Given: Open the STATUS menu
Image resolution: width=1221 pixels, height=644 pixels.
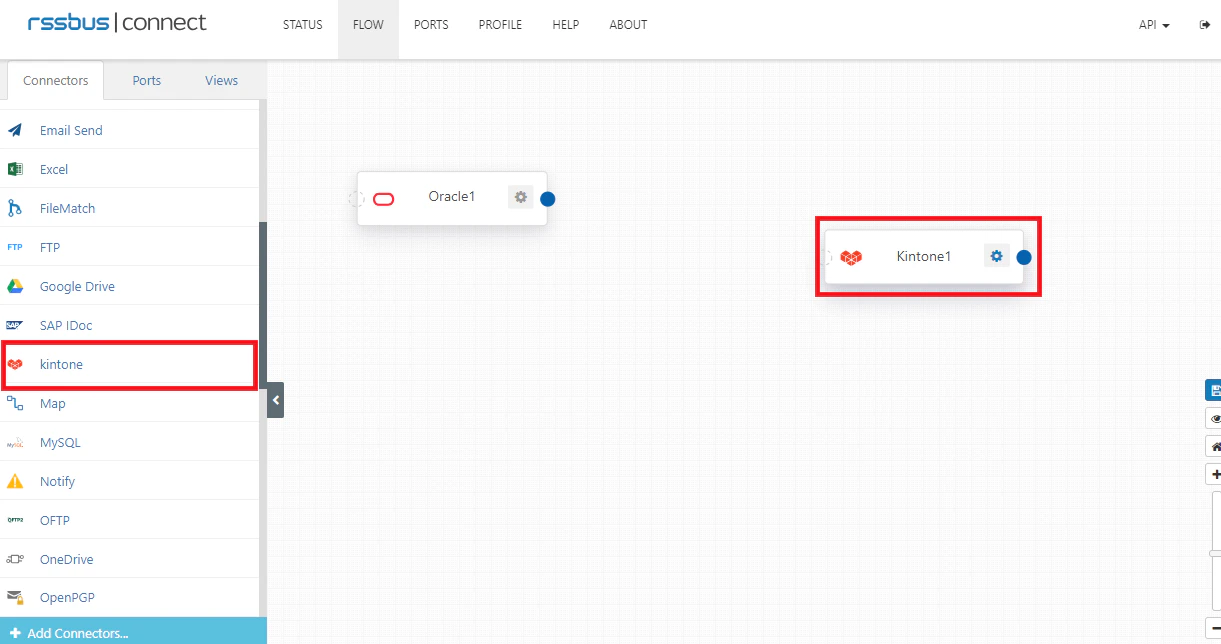Looking at the screenshot, I should [x=303, y=25].
